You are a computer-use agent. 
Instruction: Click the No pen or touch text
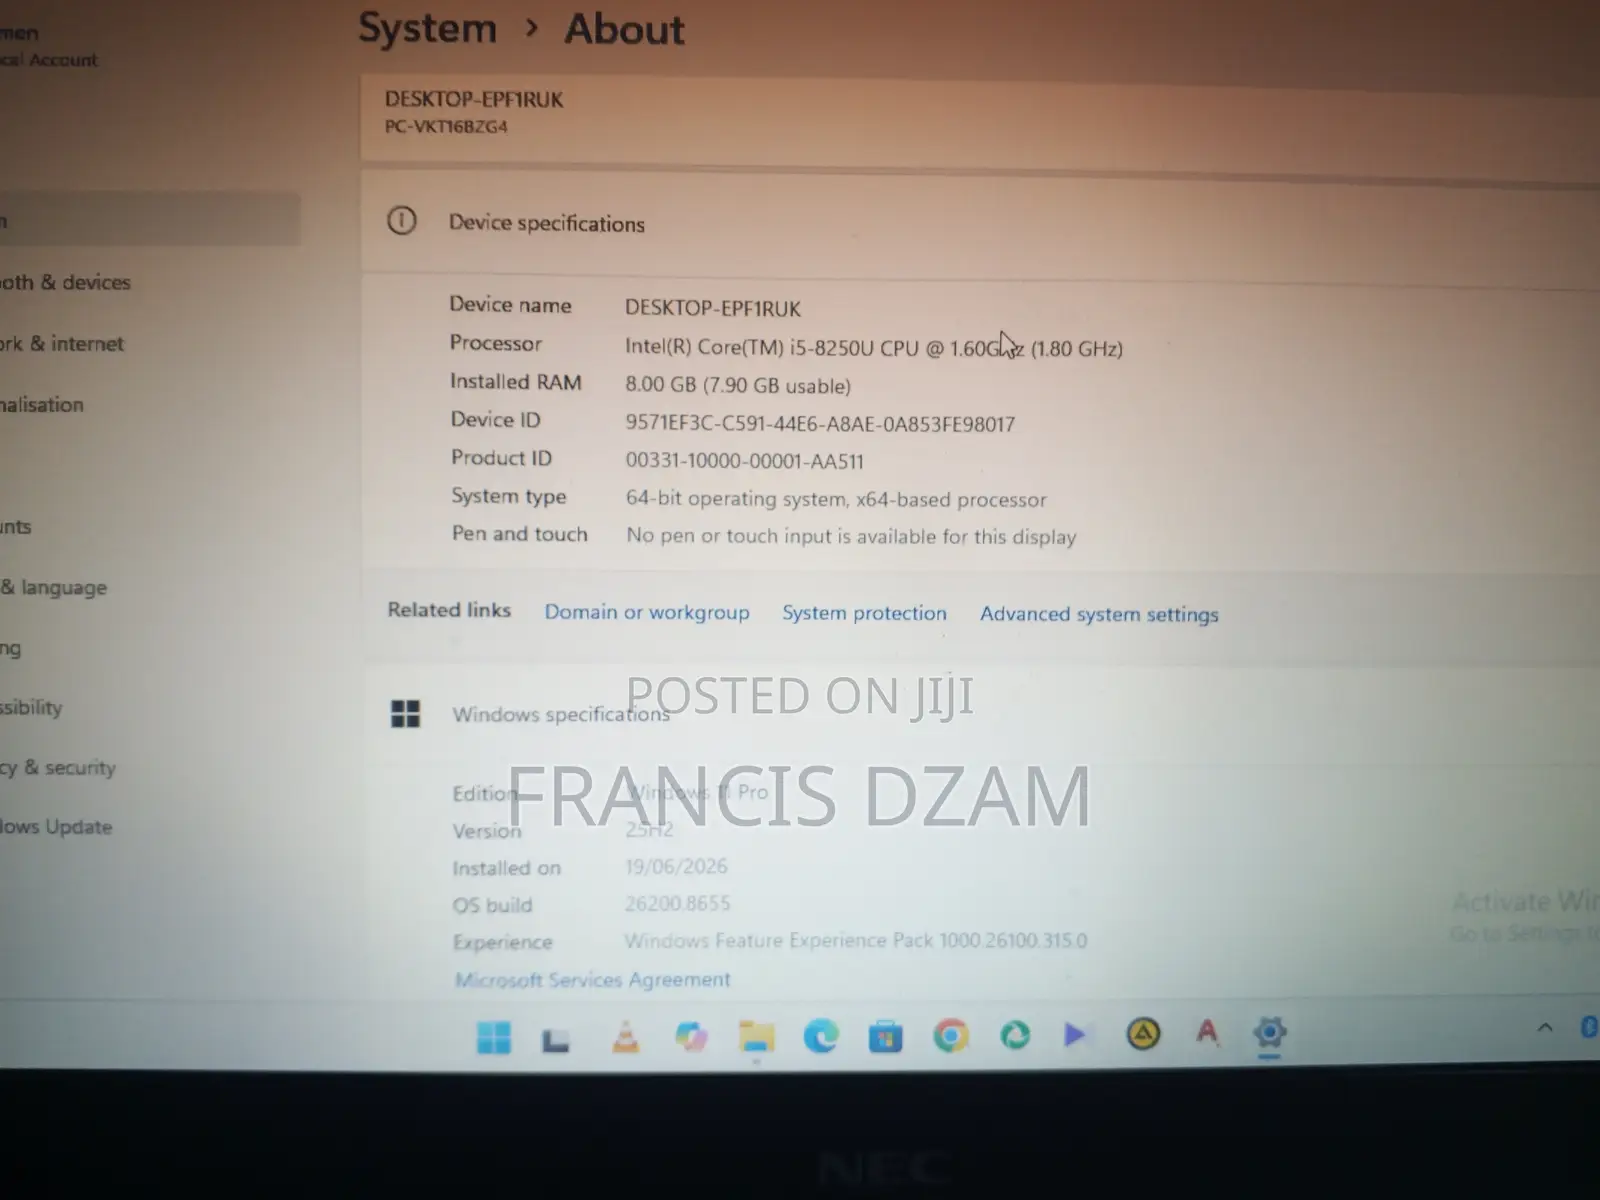[x=851, y=536]
